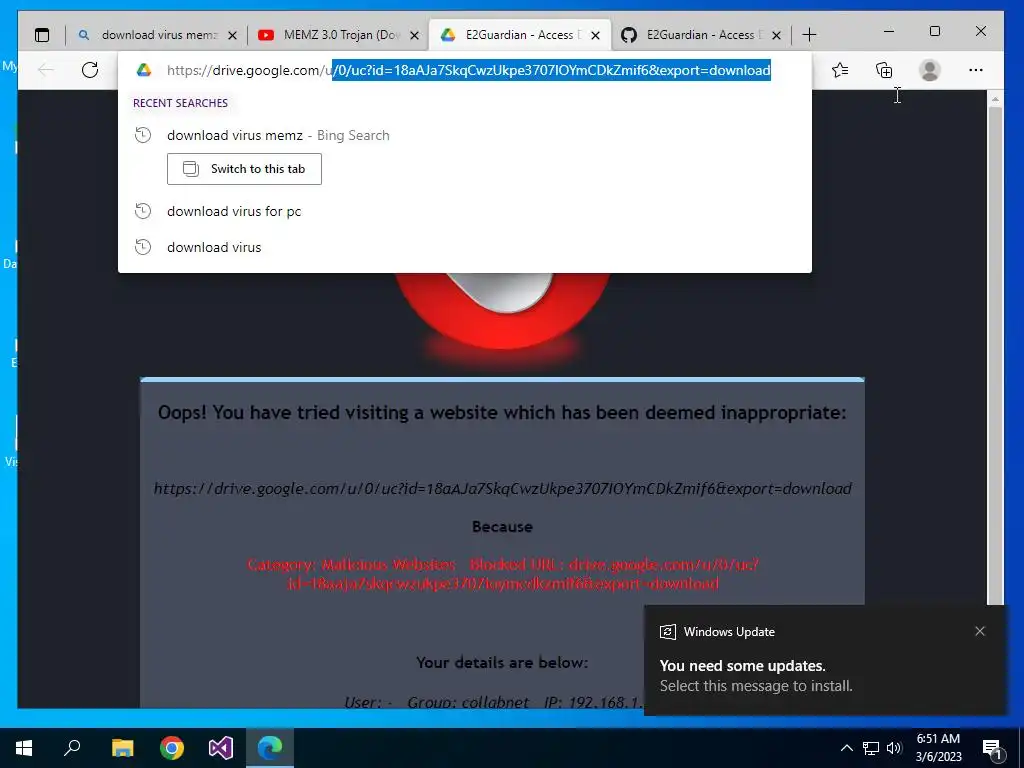The image size is (1024, 768).
Task: Click the scrollbar up arrow
Action: click(x=995, y=99)
